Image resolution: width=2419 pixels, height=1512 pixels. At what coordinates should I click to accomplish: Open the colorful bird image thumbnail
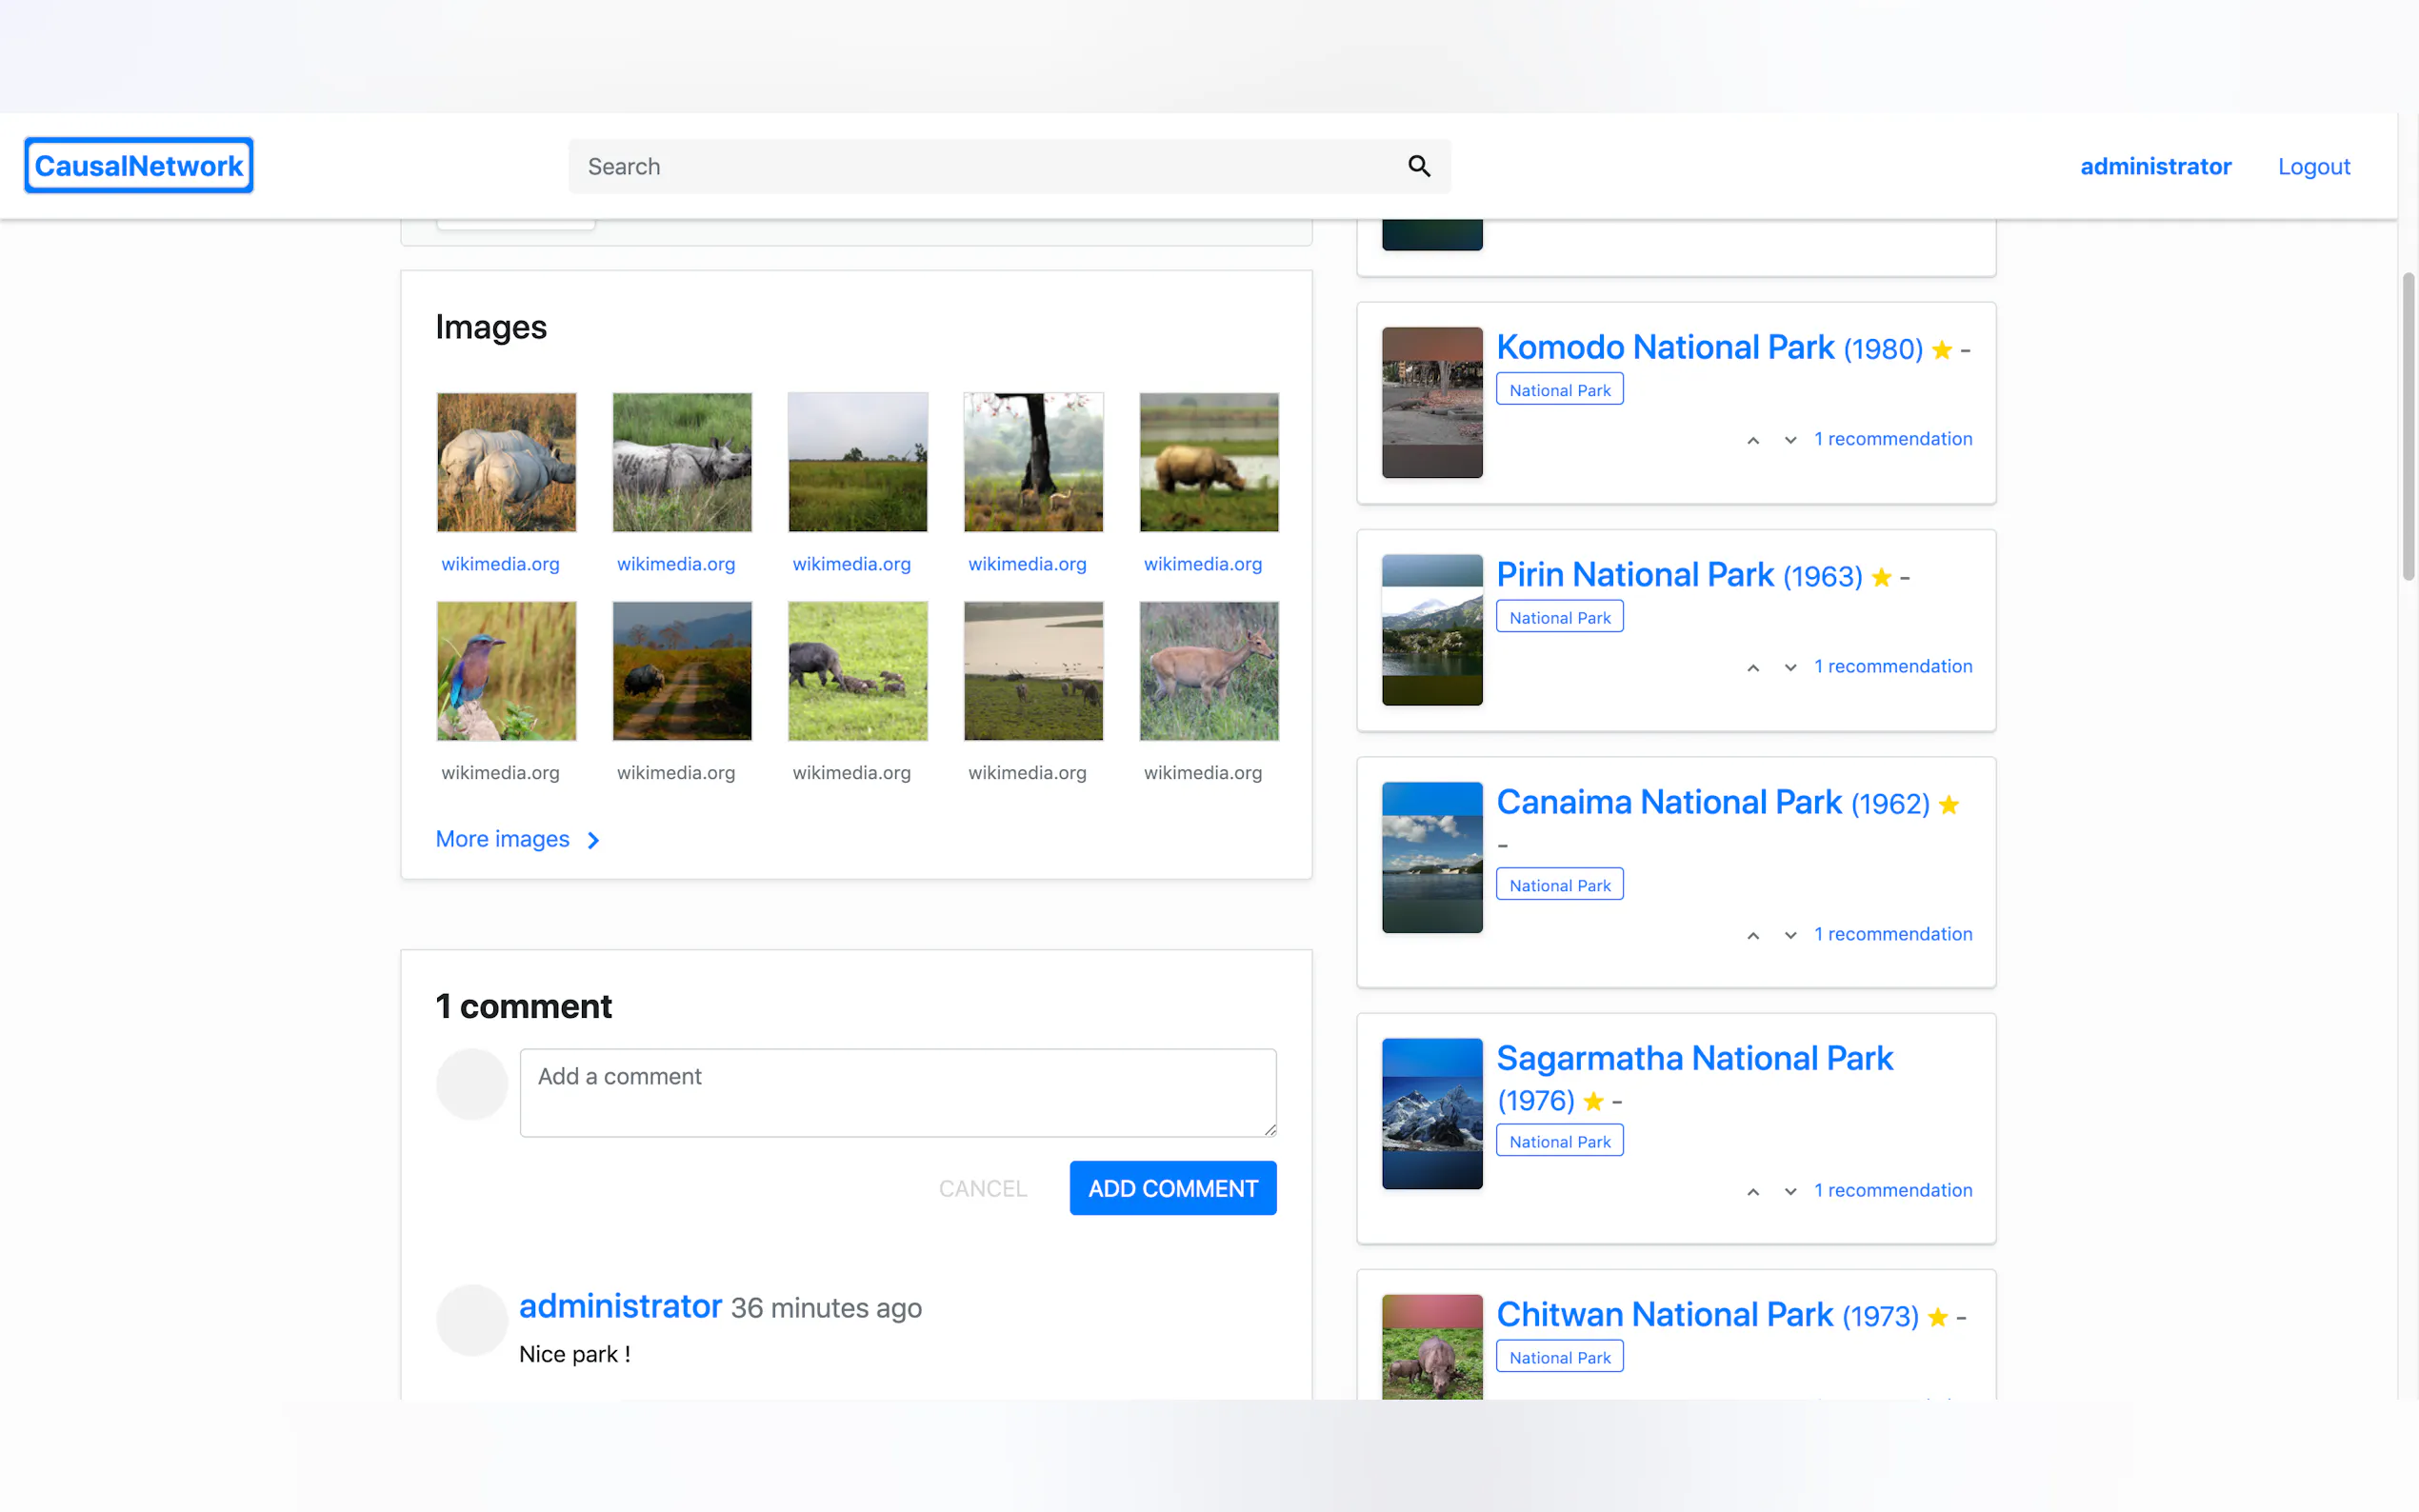pyautogui.click(x=506, y=671)
